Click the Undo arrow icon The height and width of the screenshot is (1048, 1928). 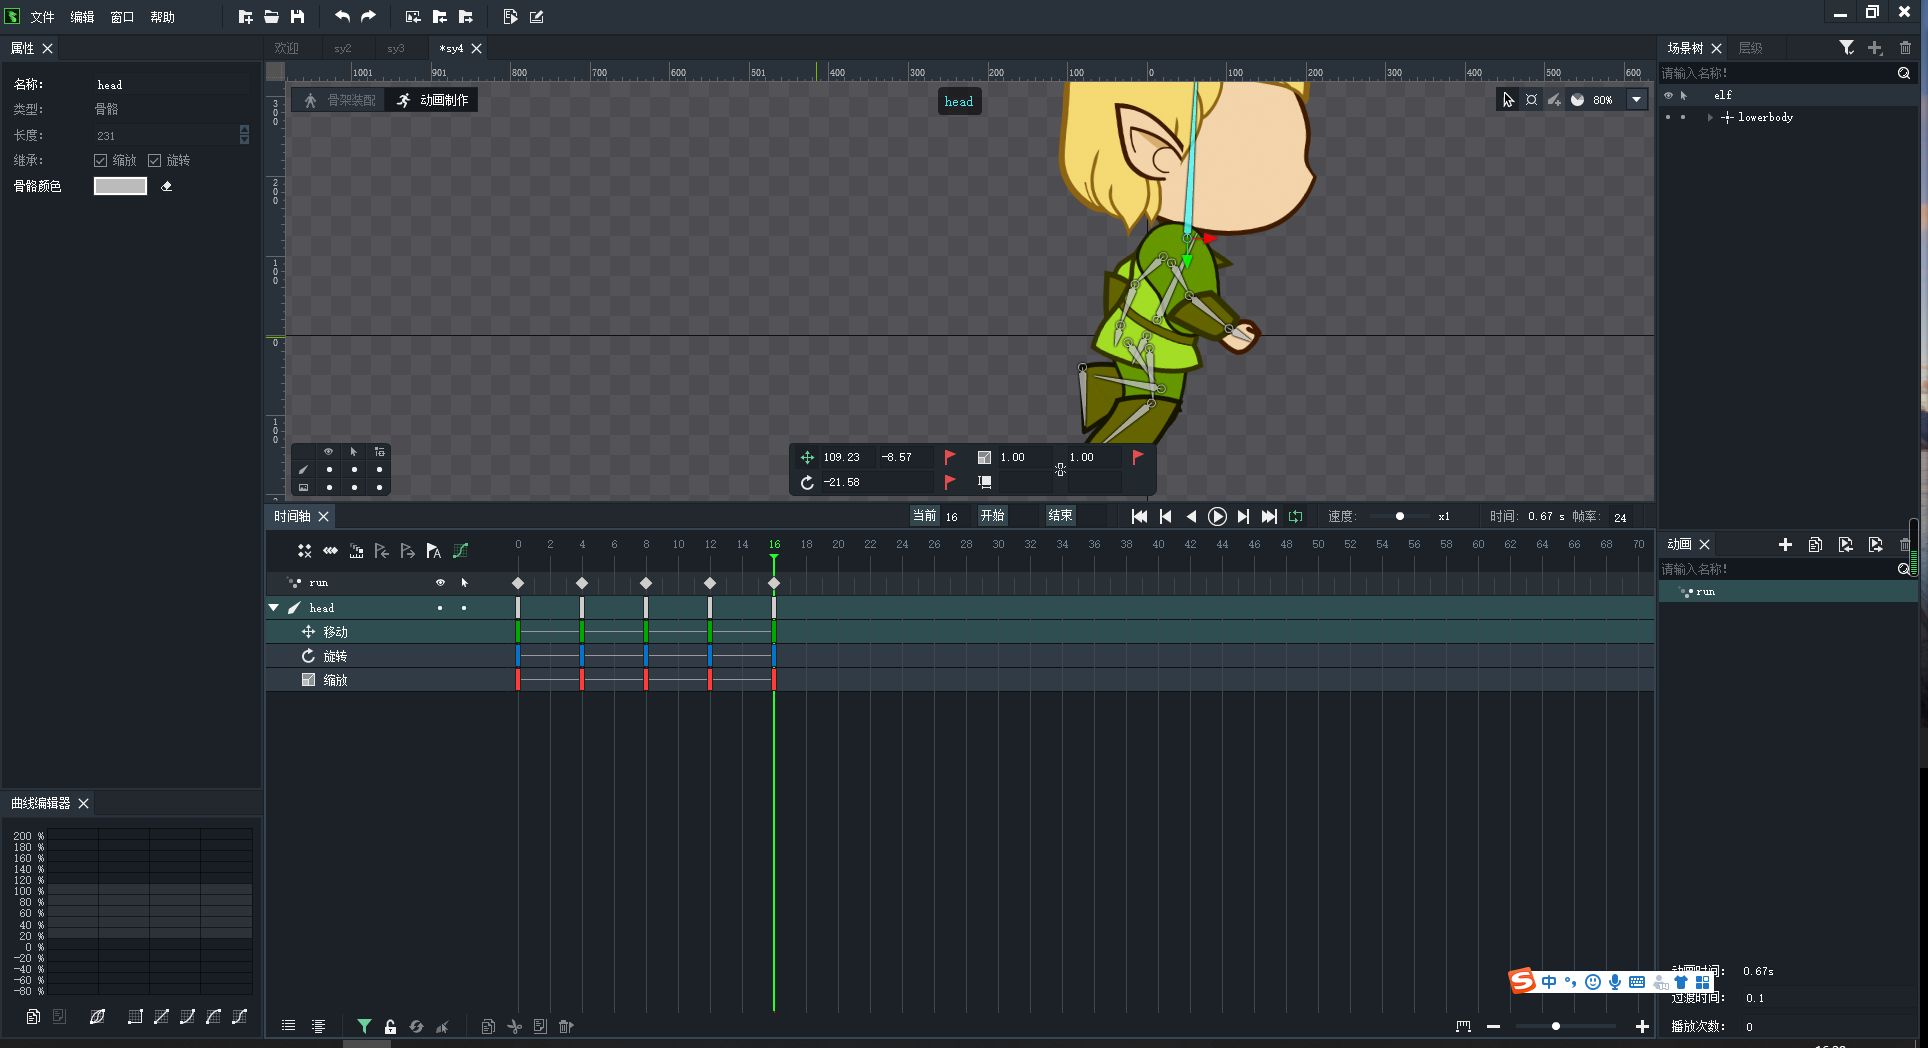click(342, 17)
